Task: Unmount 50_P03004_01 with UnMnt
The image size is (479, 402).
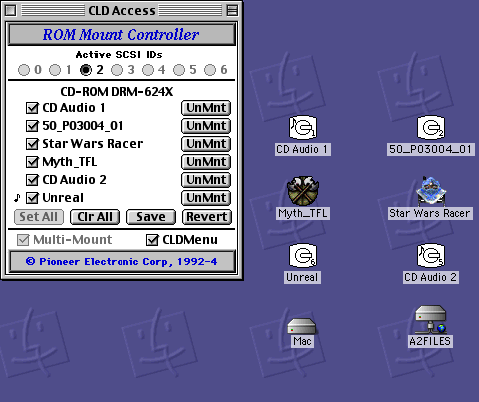Action: pos(206,126)
